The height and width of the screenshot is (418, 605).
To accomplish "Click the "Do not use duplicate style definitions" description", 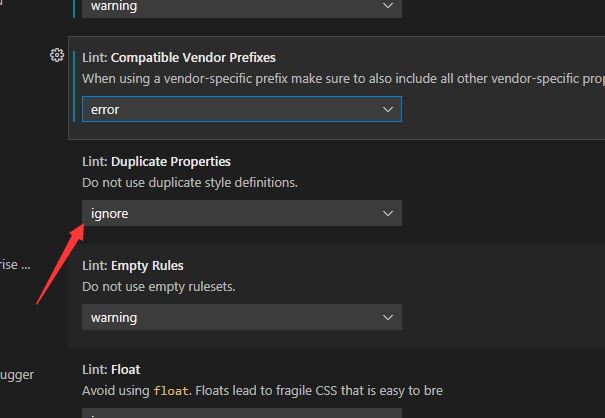I will pos(190,183).
